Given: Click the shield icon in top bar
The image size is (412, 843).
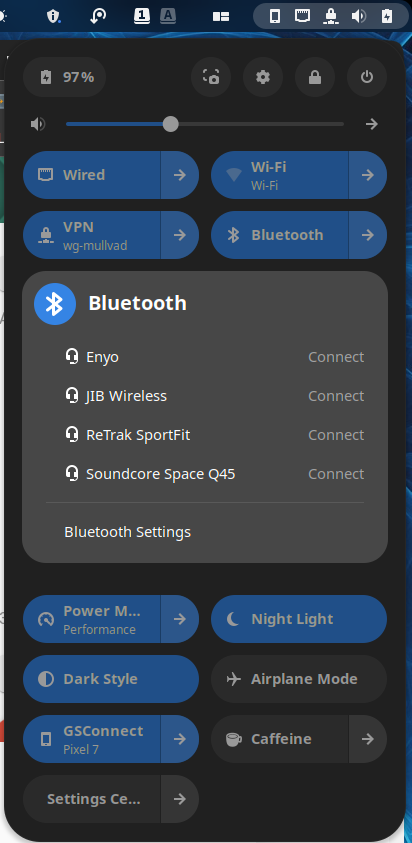Looking at the screenshot, I should (53, 16).
